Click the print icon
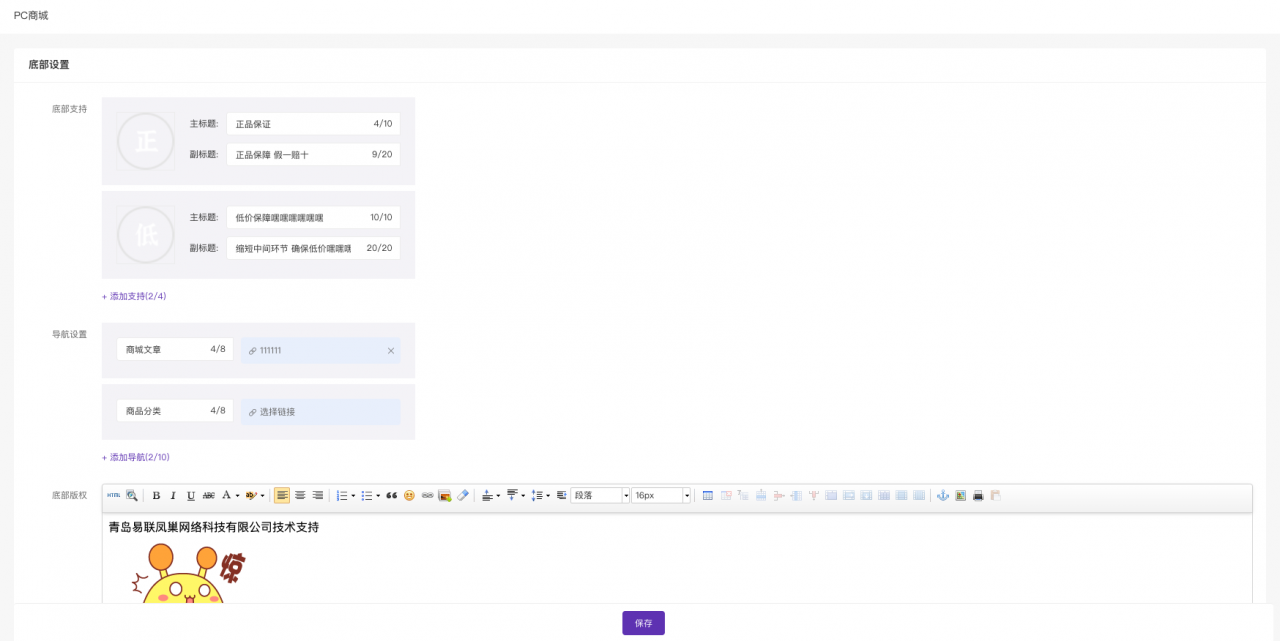 pyautogui.click(x=978, y=495)
